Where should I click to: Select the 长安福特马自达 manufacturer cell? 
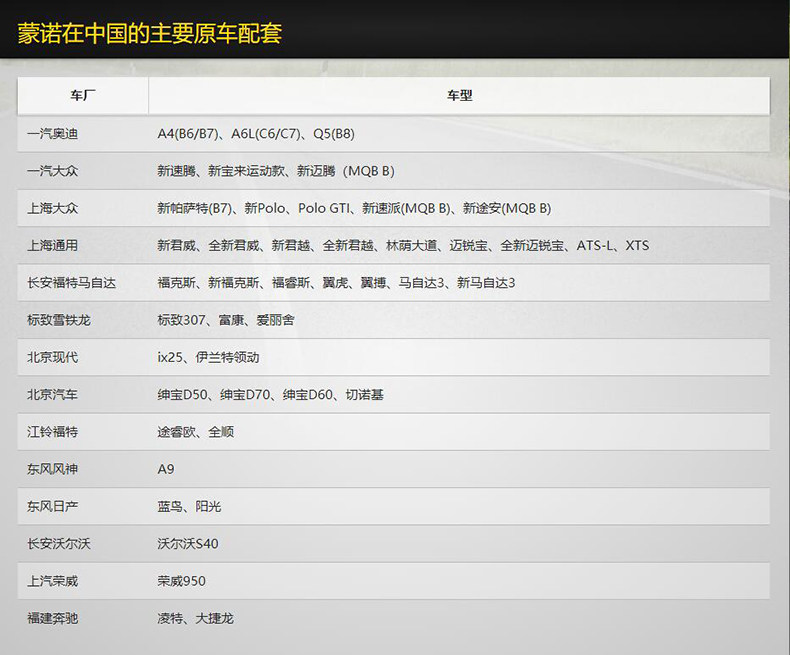tap(83, 283)
